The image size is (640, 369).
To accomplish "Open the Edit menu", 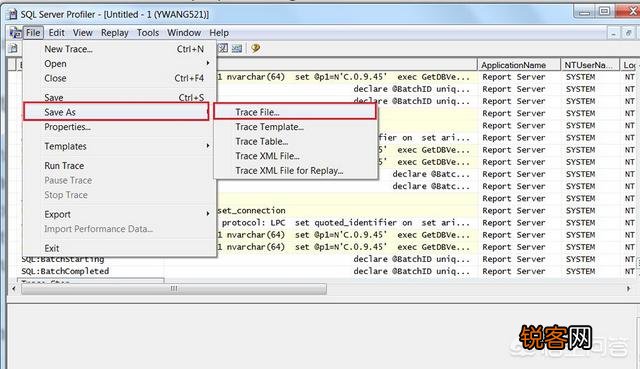I will [56, 33].
